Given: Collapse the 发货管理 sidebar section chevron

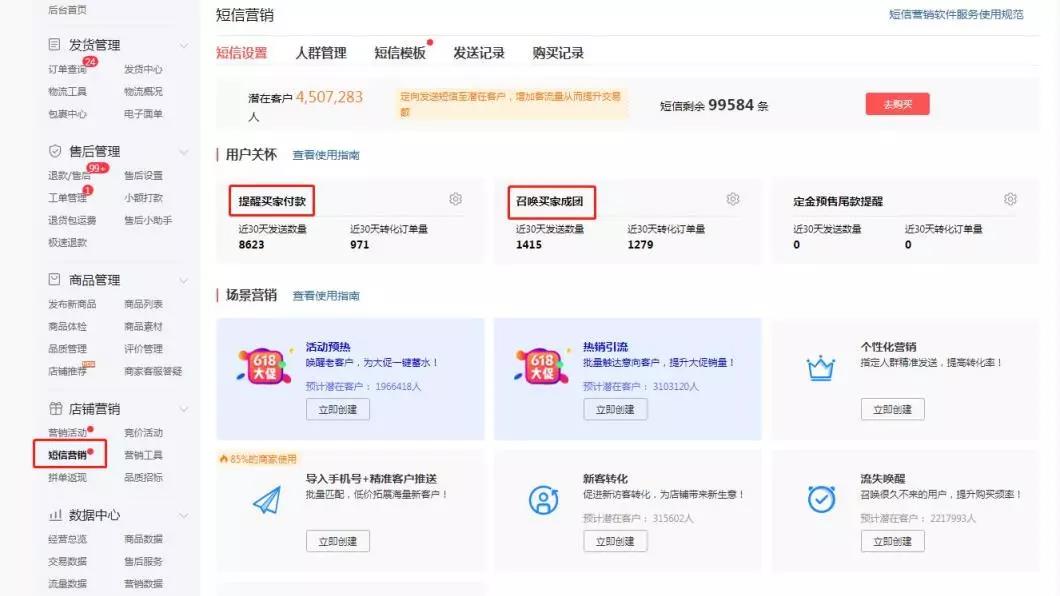Looking at the screenshot, I should (183, 45).
